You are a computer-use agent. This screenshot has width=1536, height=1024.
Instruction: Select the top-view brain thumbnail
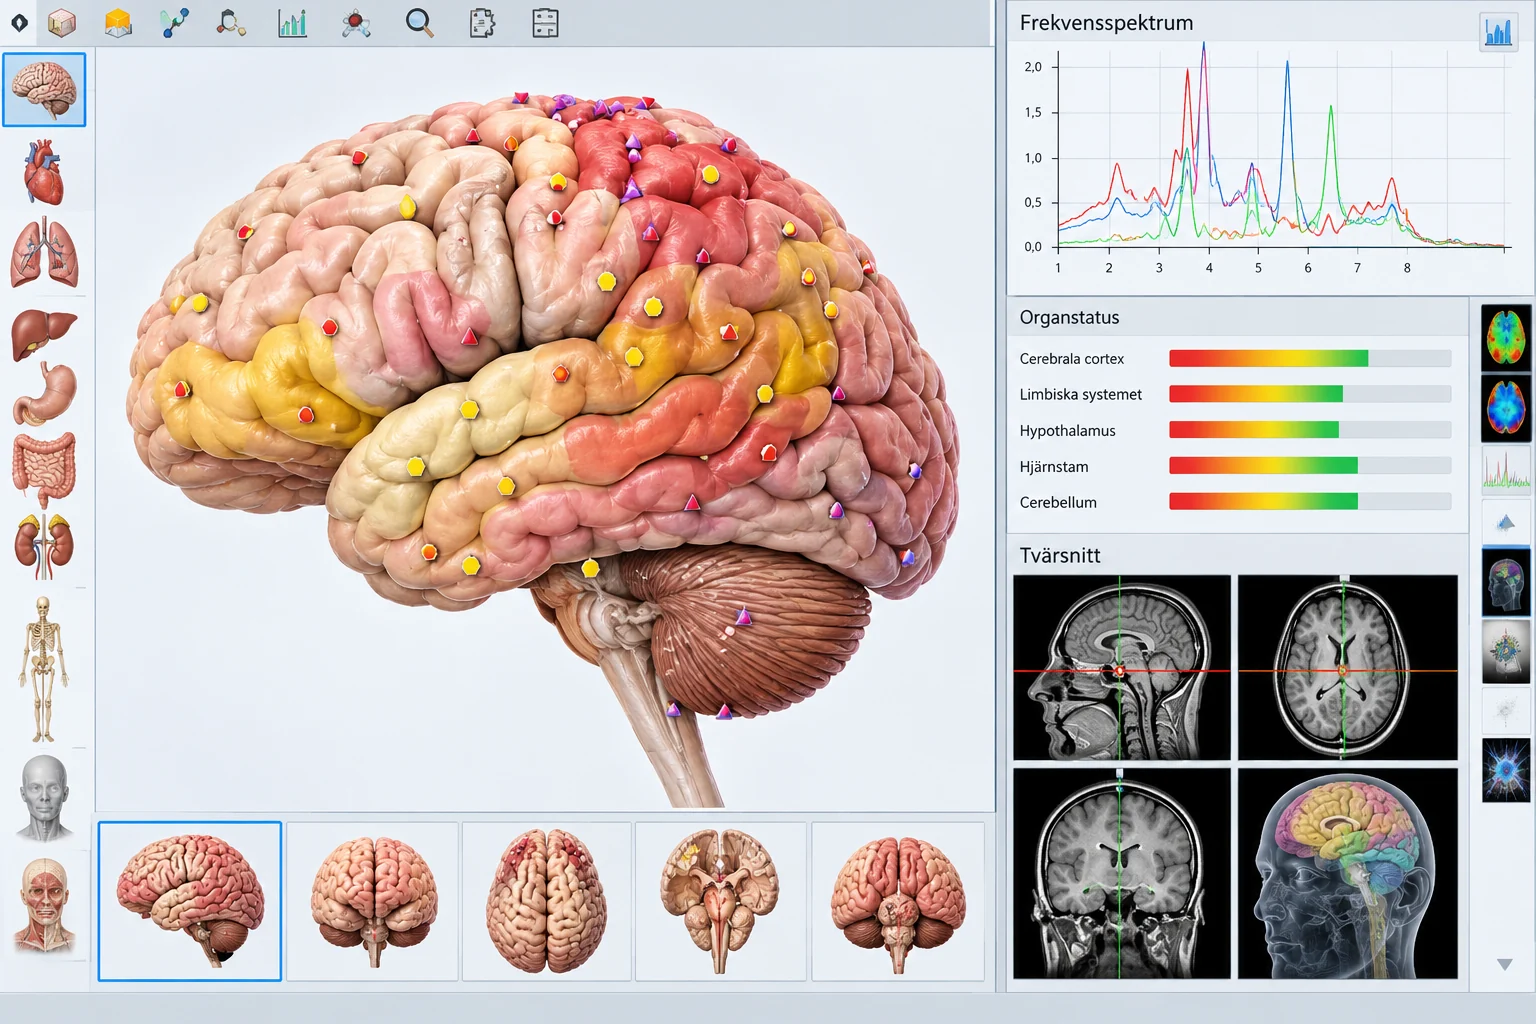(546, 901)
